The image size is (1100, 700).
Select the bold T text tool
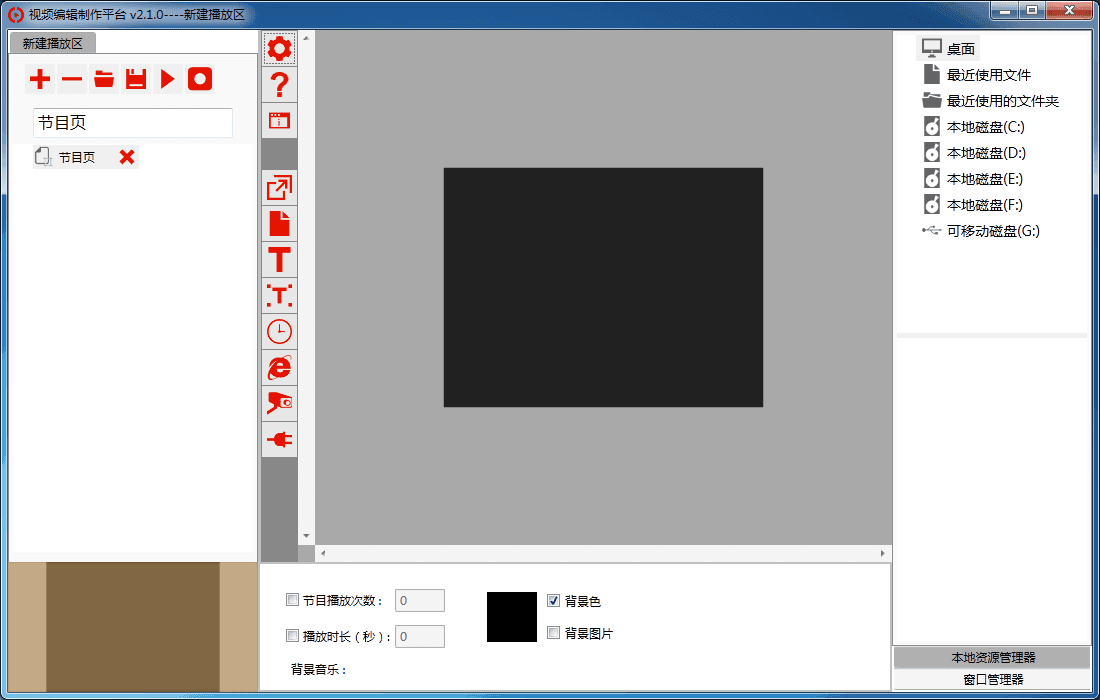coord(279,260)
